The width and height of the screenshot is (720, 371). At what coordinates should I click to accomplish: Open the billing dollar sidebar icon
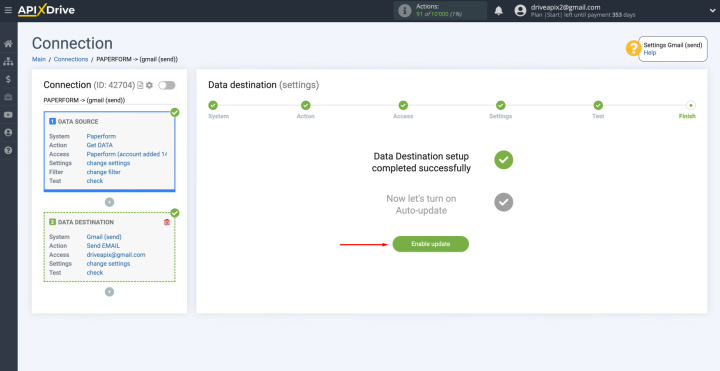tap(8, 79)
